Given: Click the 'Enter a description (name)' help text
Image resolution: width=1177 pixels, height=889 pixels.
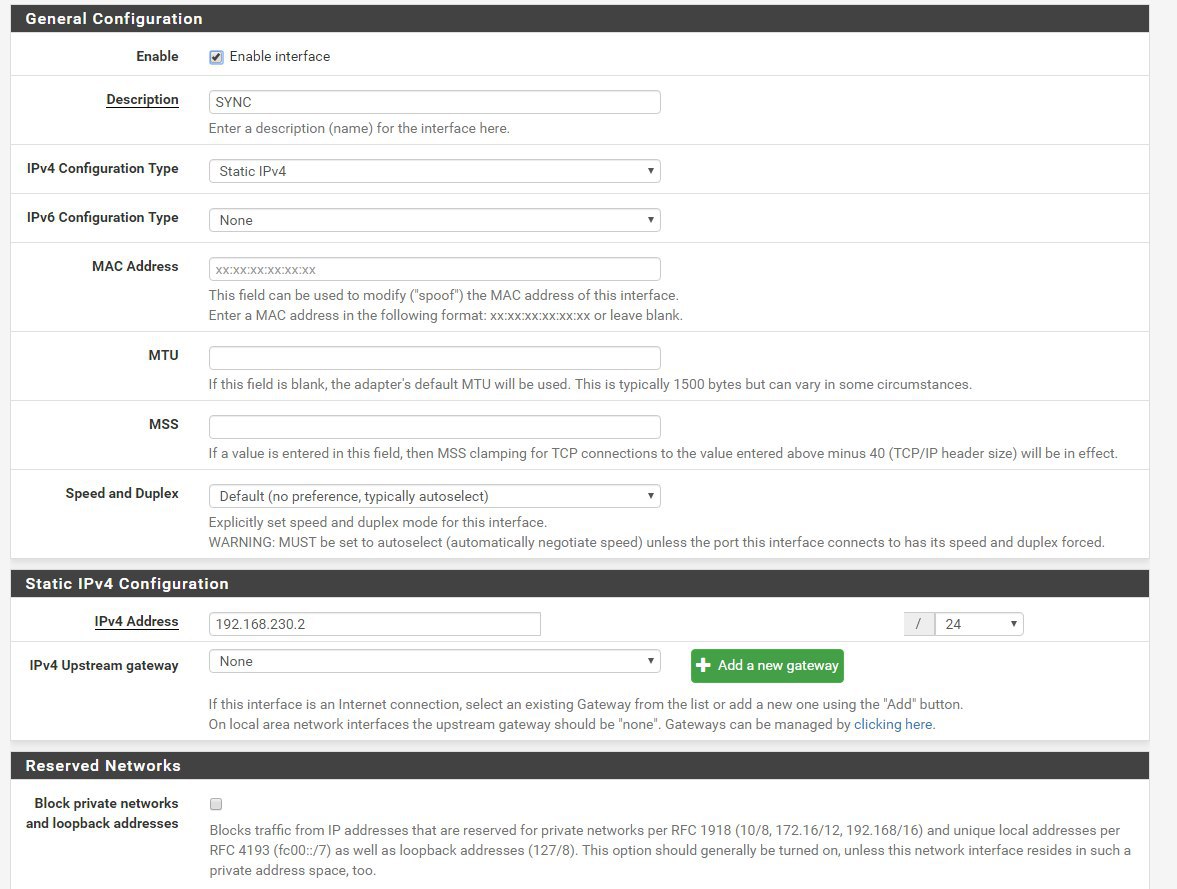Looking at the screenshot, I should click(359, 128).
